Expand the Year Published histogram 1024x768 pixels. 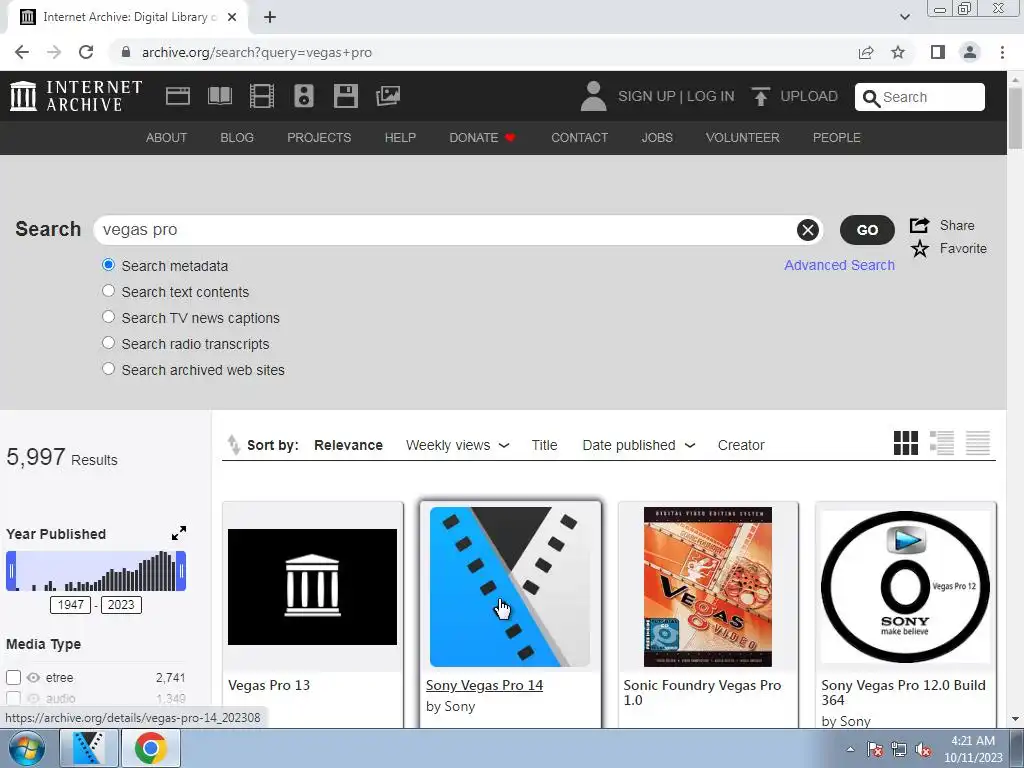[179, 534]
